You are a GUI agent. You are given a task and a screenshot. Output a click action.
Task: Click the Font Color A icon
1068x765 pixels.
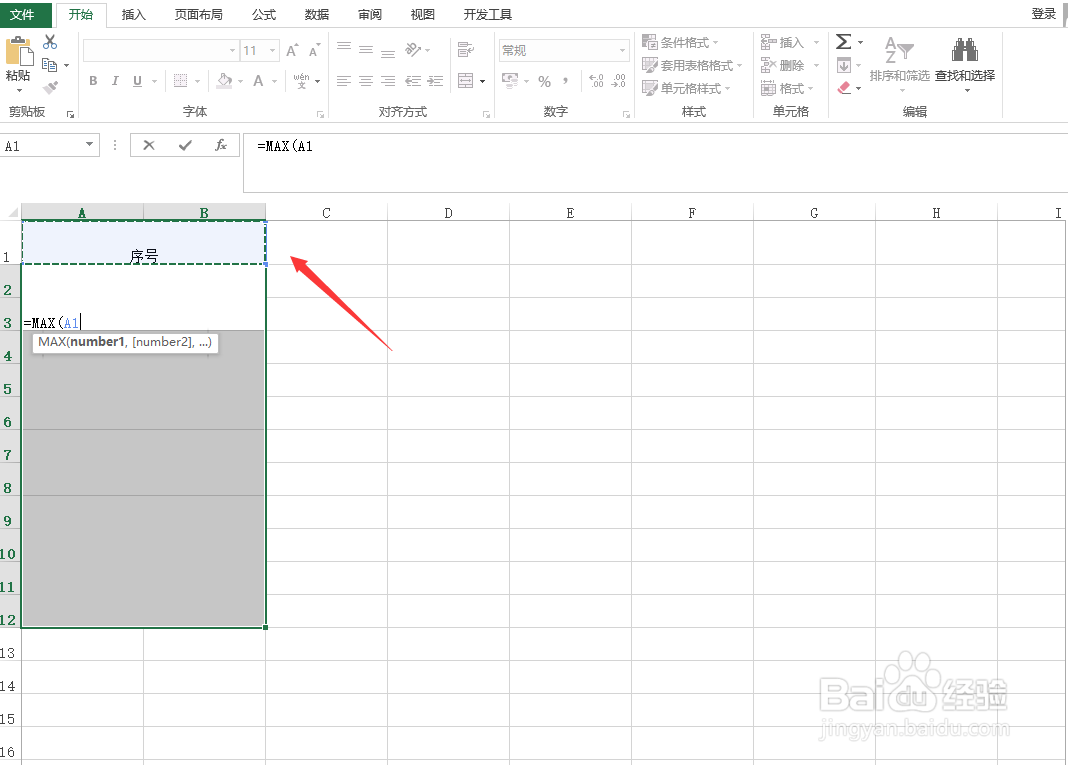pos(258,81)
